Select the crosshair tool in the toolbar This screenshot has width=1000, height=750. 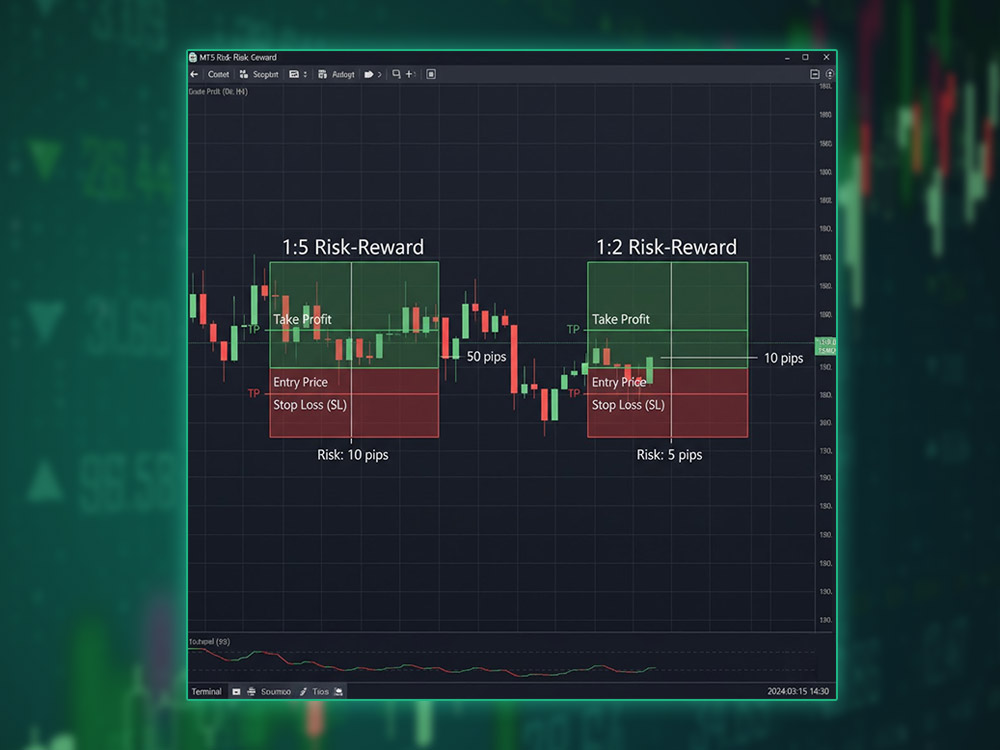[408, 74]
